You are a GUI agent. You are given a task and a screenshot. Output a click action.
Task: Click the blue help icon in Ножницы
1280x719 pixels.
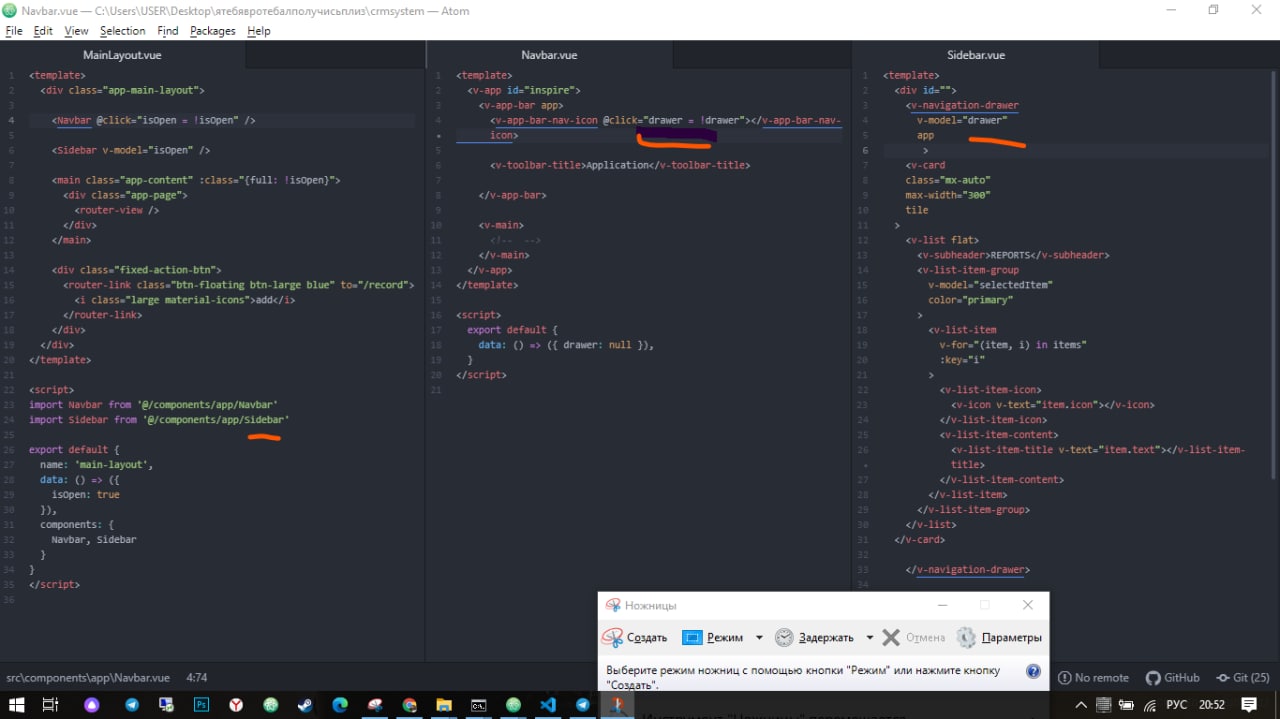1033,671
